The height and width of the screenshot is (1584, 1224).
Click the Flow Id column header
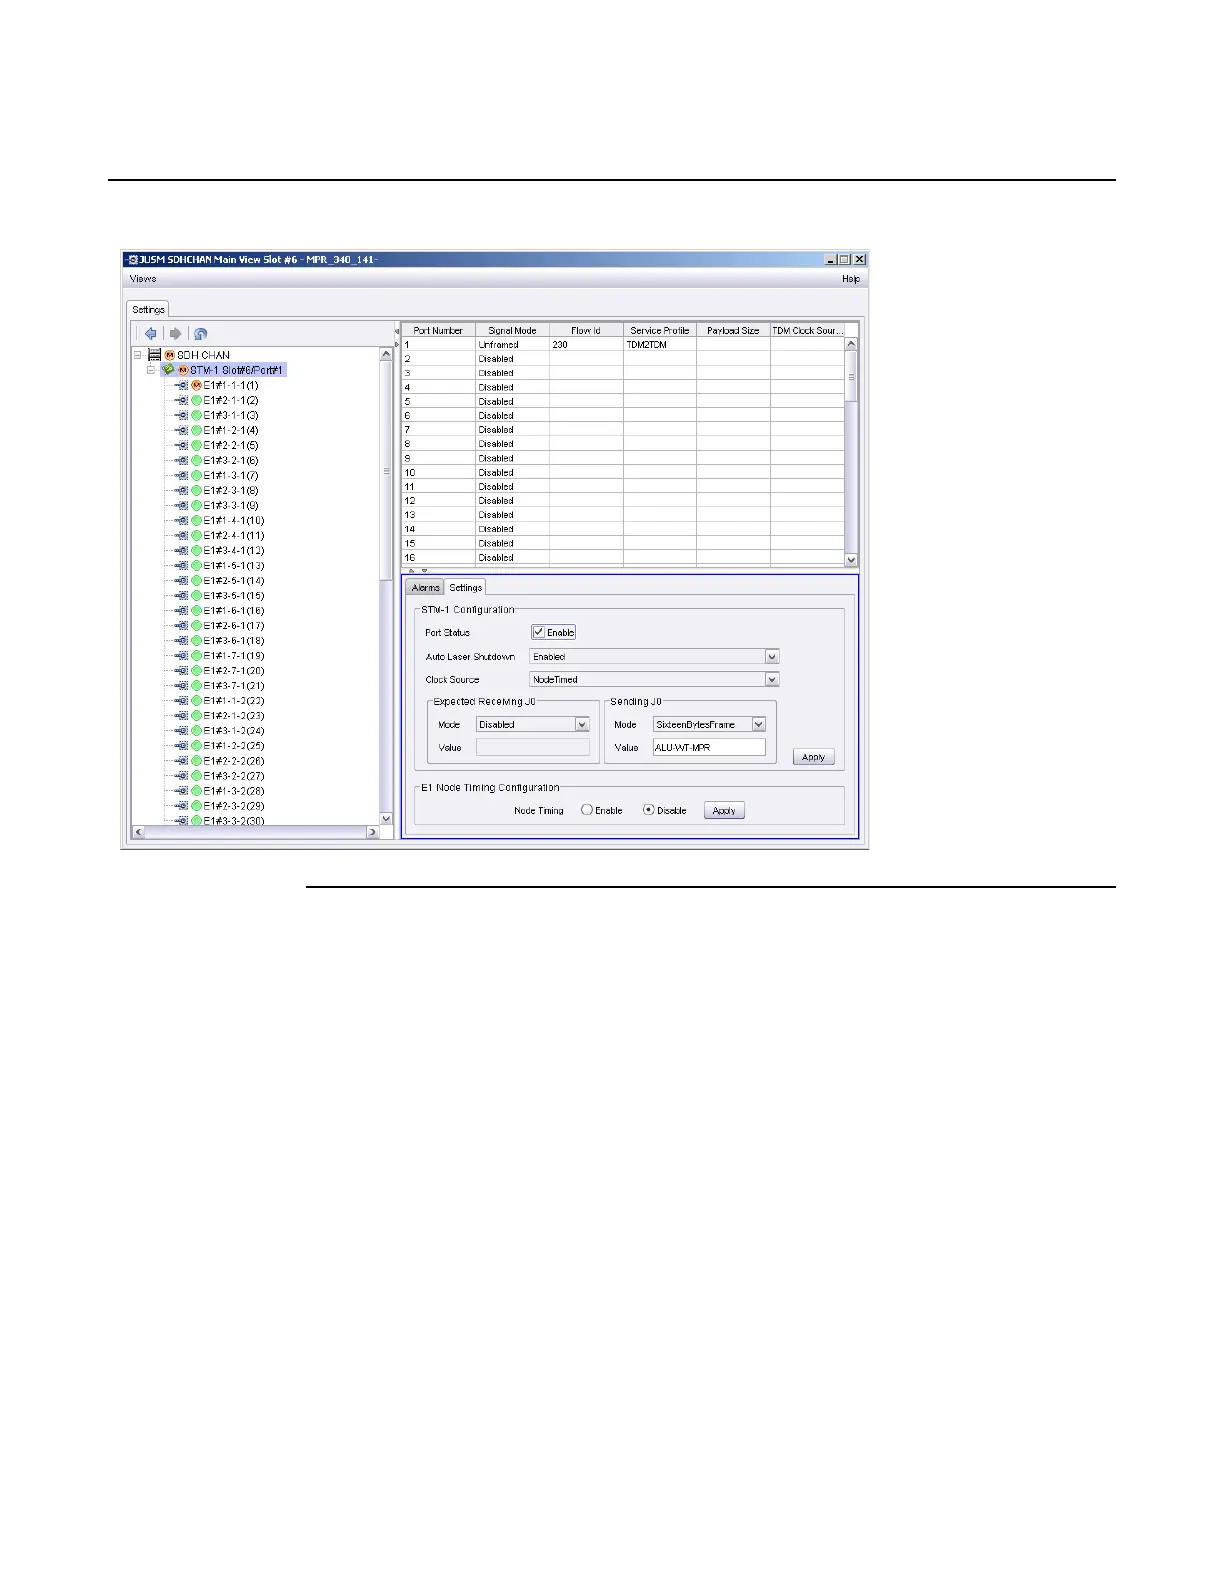point(586,330)
